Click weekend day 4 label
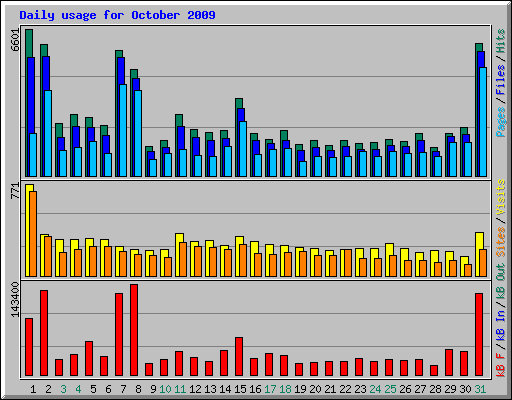 click(x=78, y=389)
